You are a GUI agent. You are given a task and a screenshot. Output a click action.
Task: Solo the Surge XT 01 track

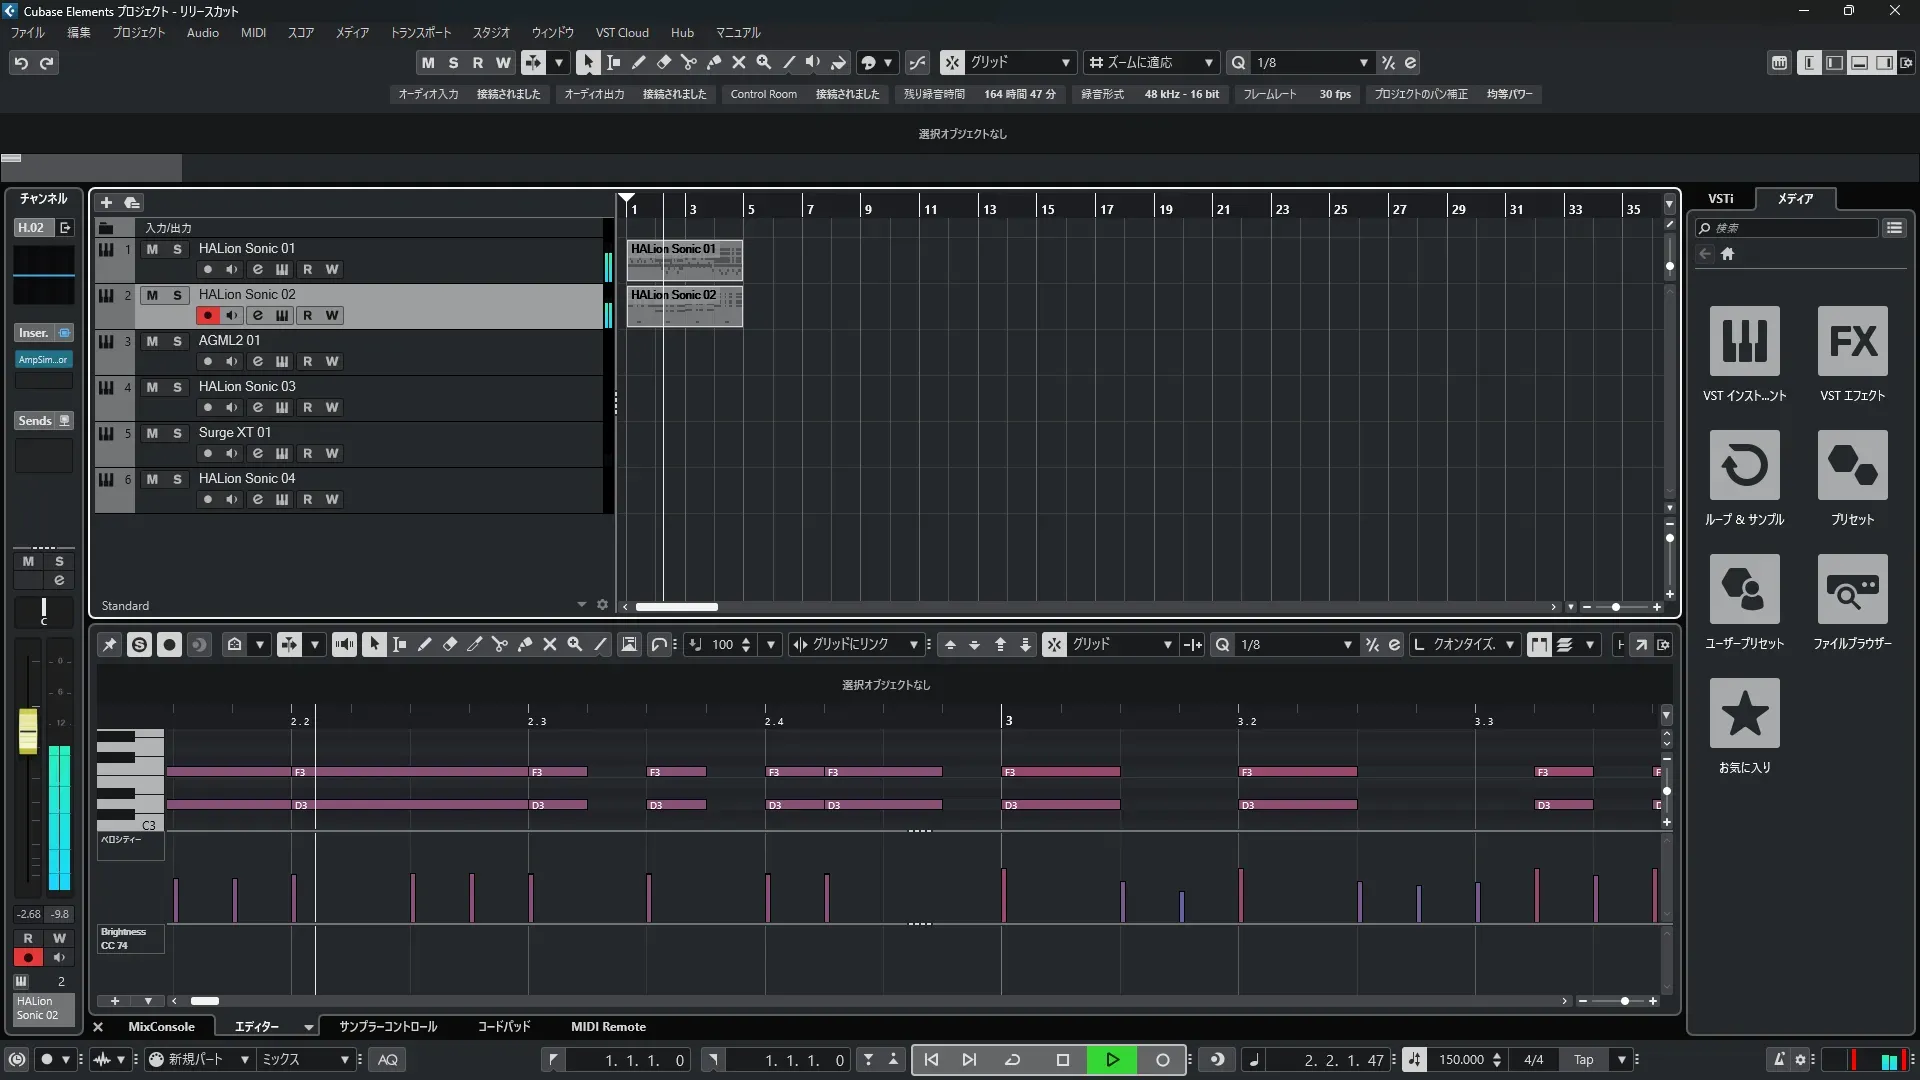(x=177, y=433)
